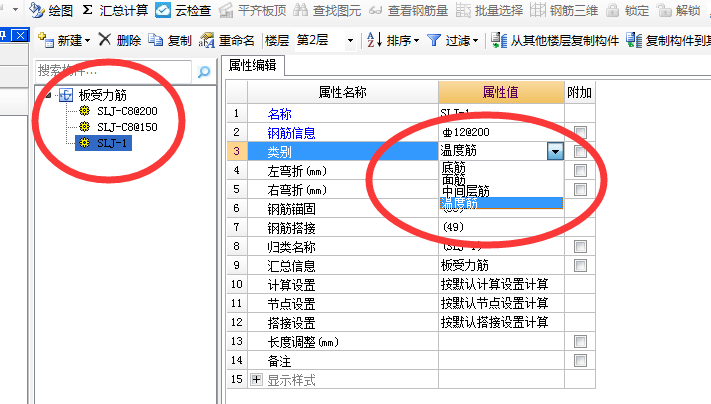
Task: Pin the left panel
Action: click(x=3, y=35)
